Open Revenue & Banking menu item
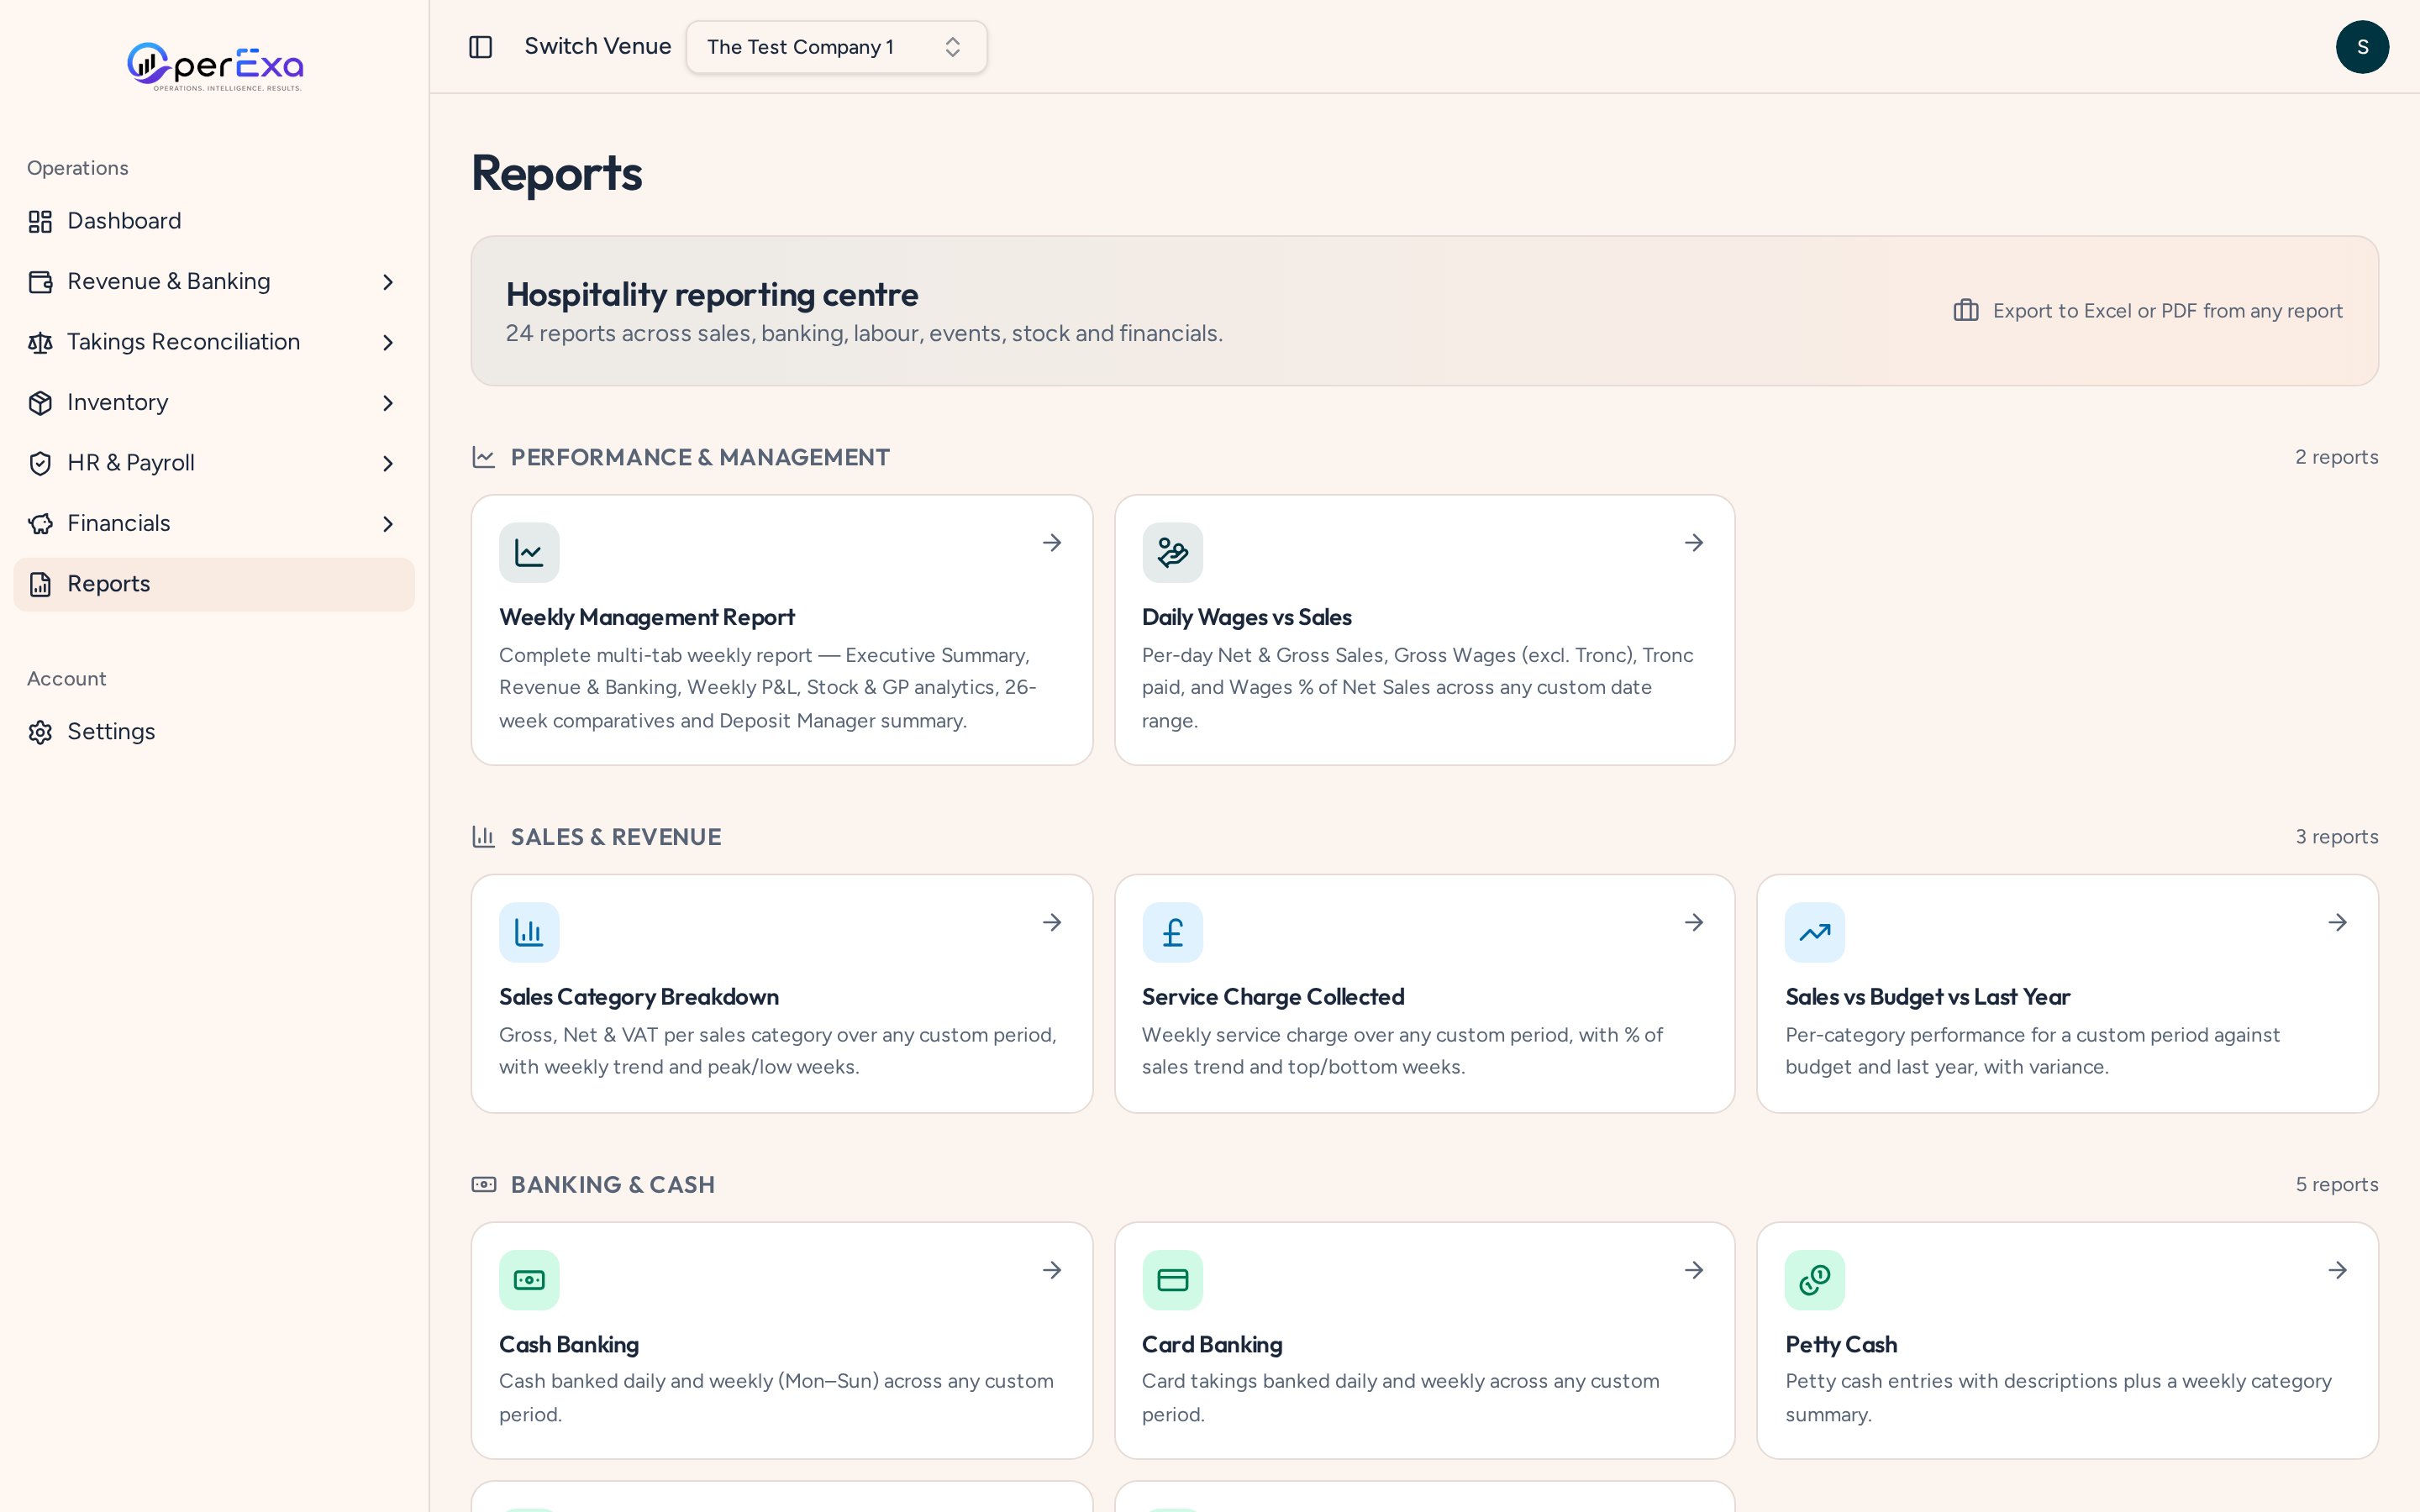This screenshot has height=1512, width=2420. point(214,282)
